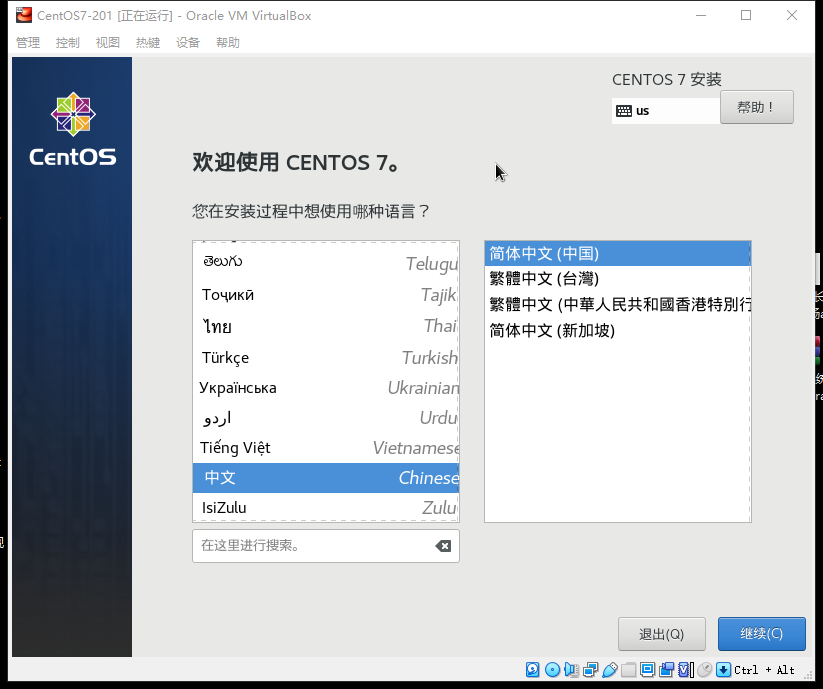Select Türkçe Turkish in the language list
This screenshot has width=823, height=689.
click(325, 358)
